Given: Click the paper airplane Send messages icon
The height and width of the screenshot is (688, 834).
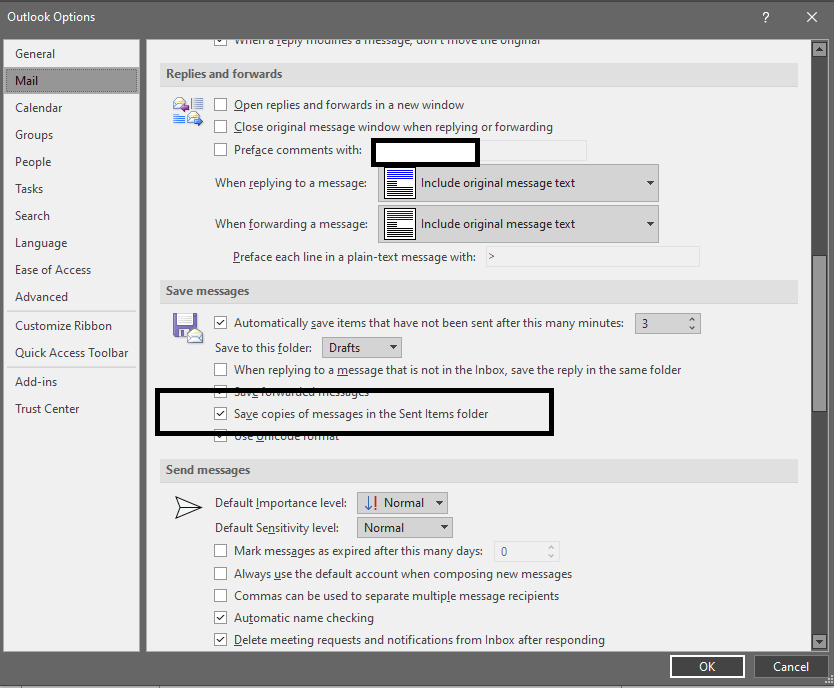Looking at the screenshot, I should (x=188, y=507).
